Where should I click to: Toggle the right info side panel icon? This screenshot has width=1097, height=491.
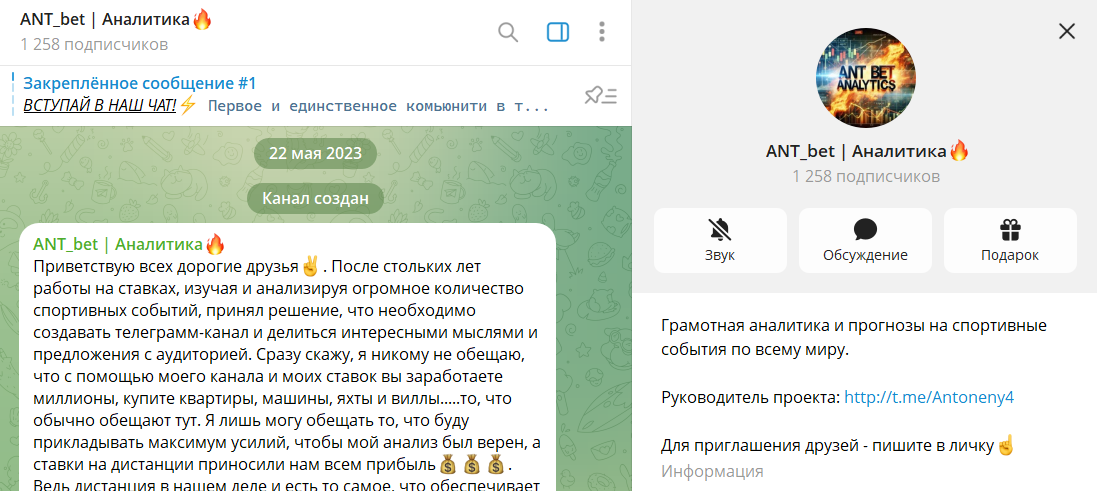coord(557,32)
